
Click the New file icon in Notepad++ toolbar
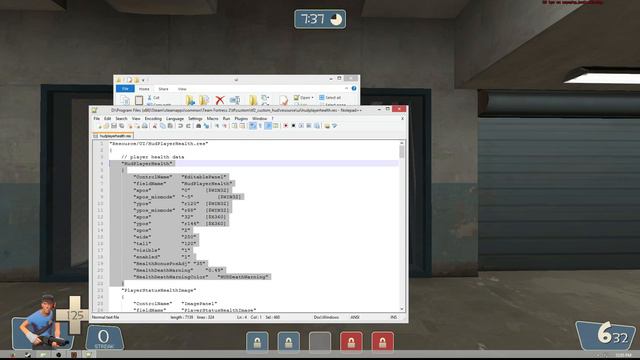[x=100, y=126]
